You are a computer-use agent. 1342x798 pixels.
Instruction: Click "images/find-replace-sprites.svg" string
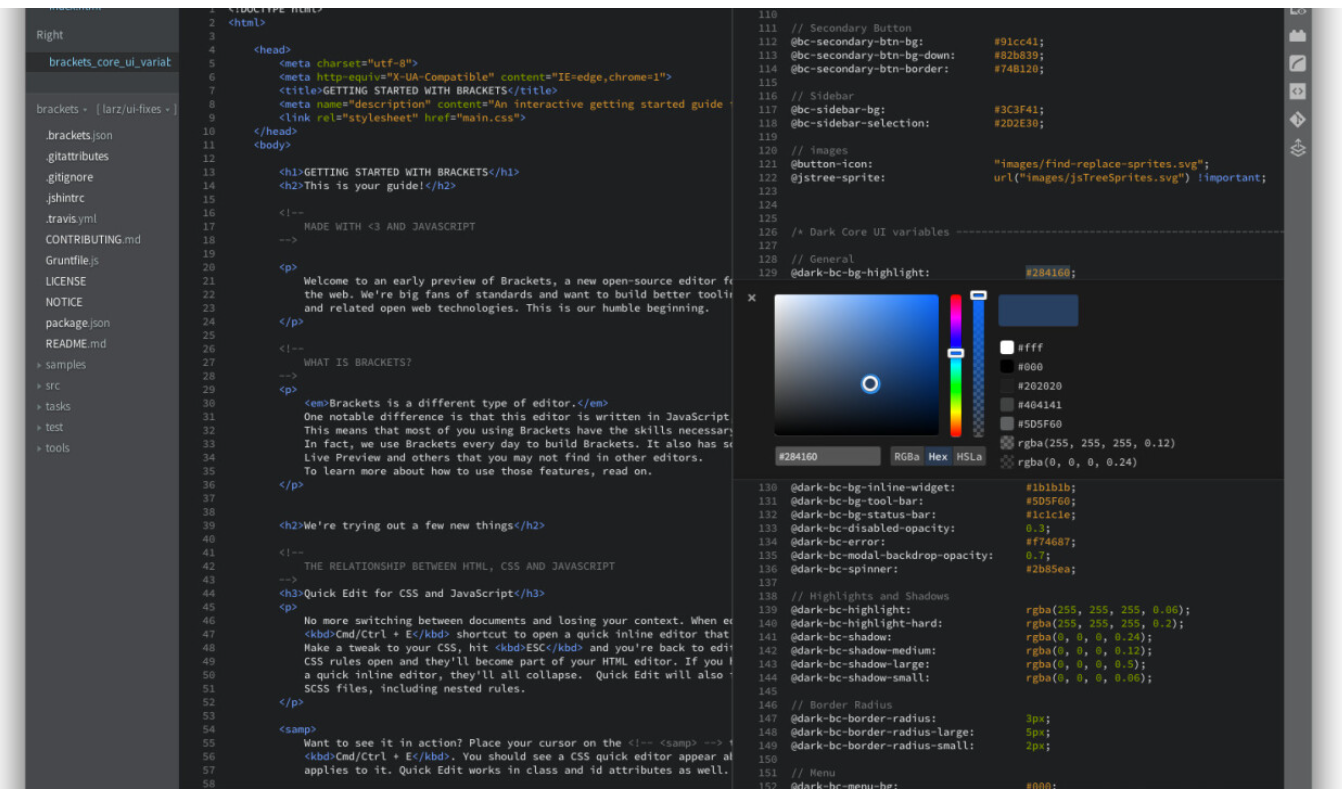click(x=1100, y=164)
